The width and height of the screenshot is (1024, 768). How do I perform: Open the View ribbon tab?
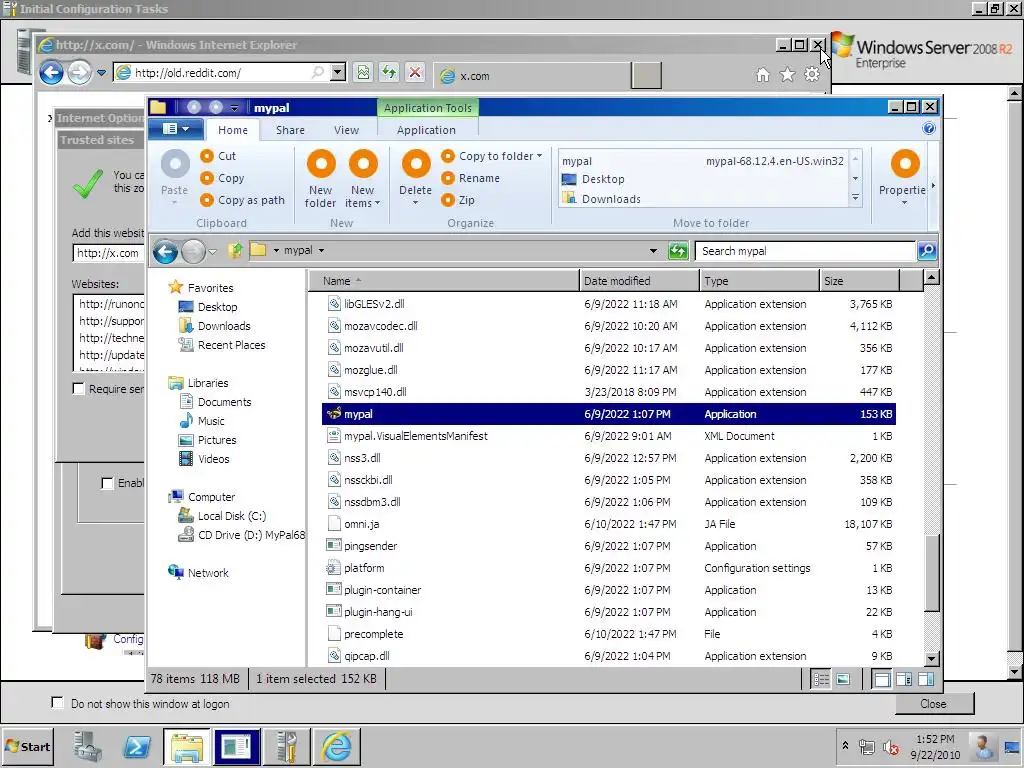(x=346, y=130)
